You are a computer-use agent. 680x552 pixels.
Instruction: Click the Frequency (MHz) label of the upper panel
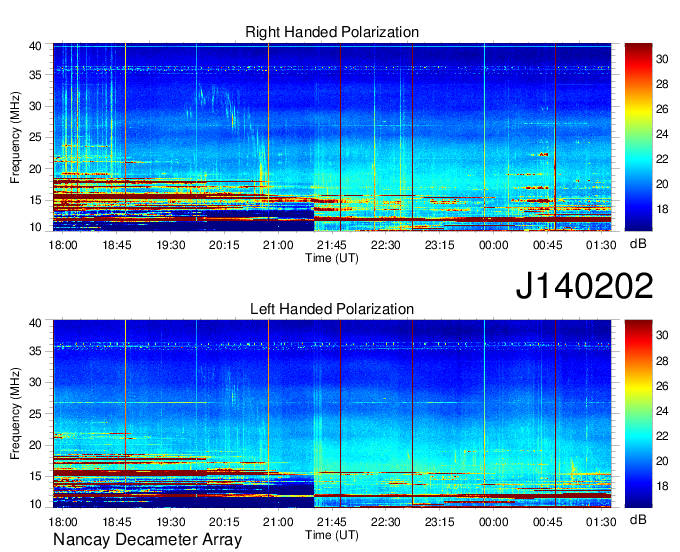coord(15,137)
